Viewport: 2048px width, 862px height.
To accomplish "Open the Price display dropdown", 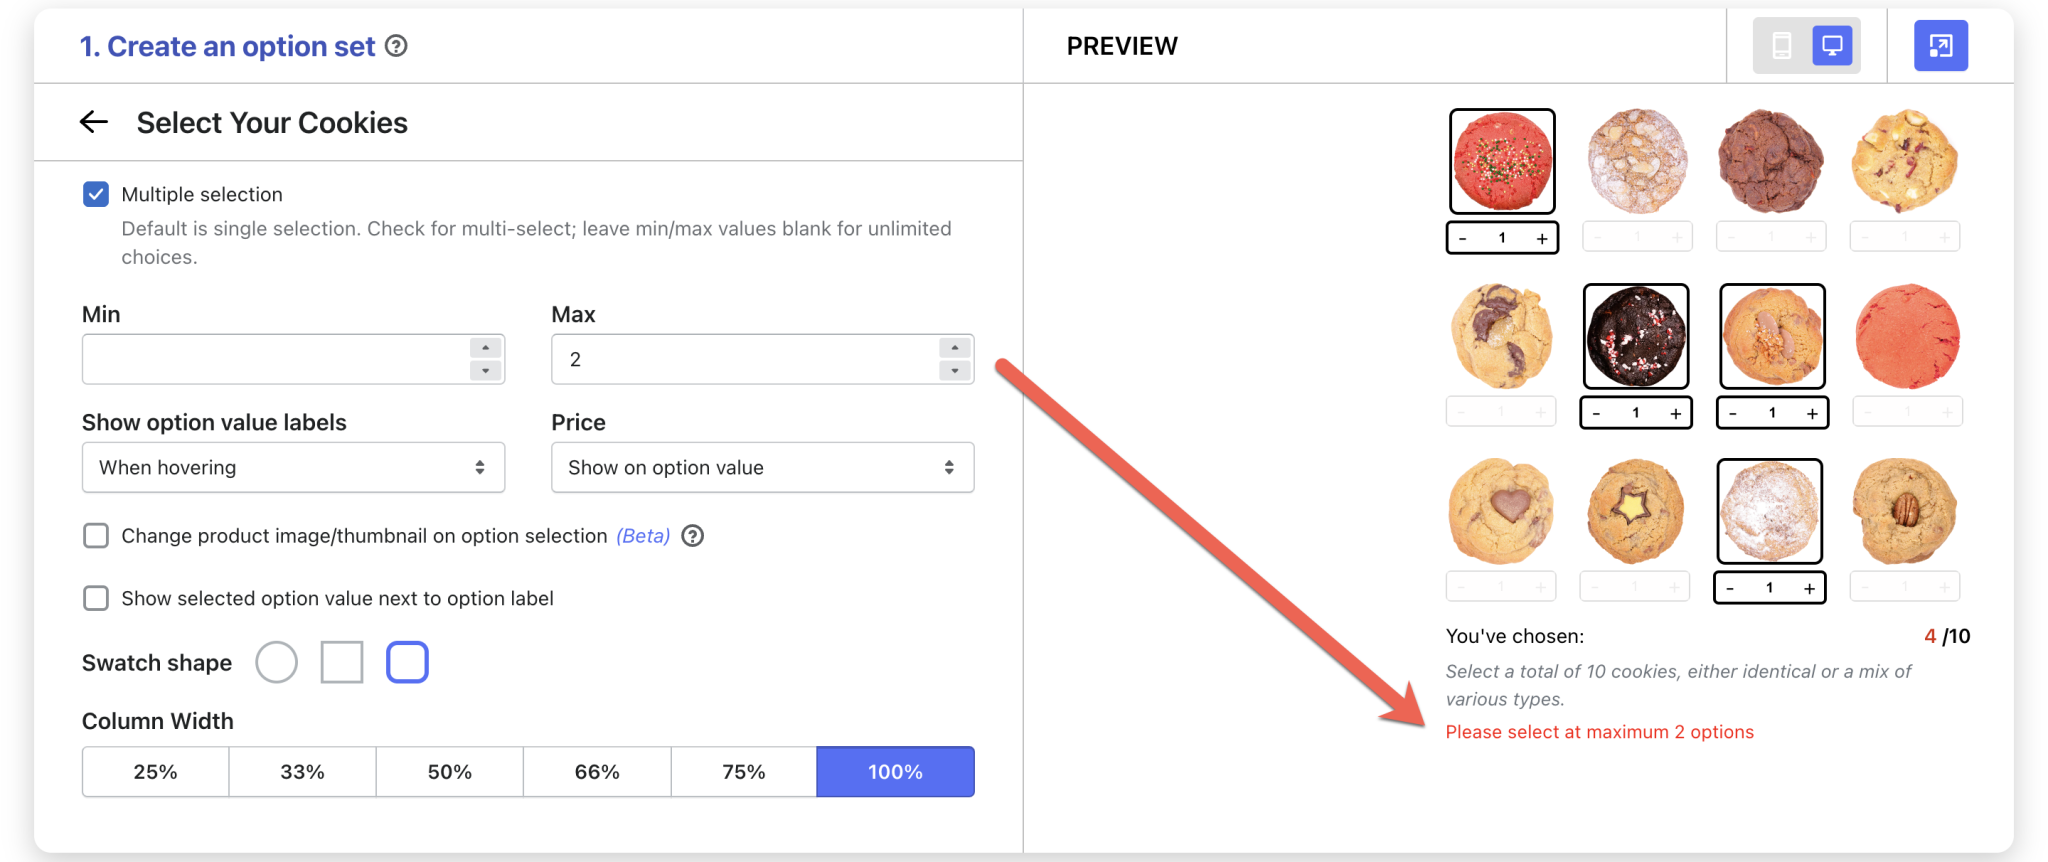I will click(762, 467).
